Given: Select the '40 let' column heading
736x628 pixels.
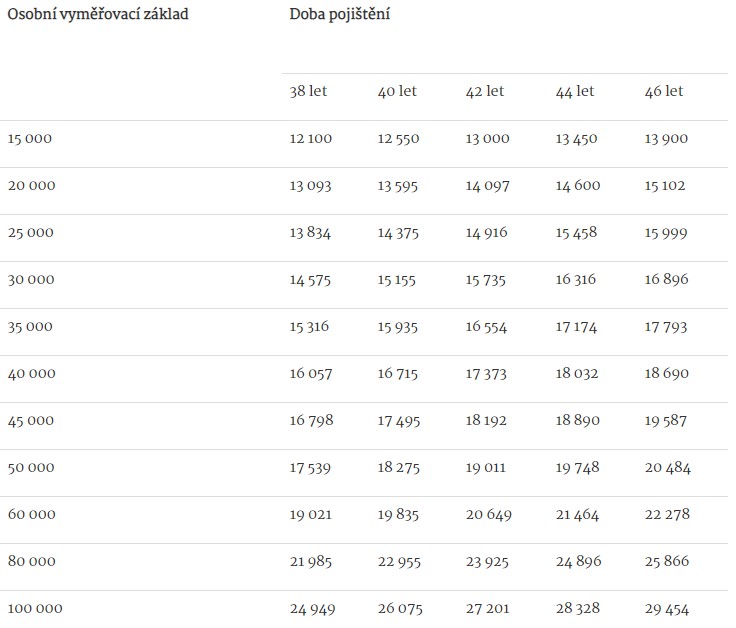Looking at the screenshot, I should pyautogui.click(x=397, y=91).
